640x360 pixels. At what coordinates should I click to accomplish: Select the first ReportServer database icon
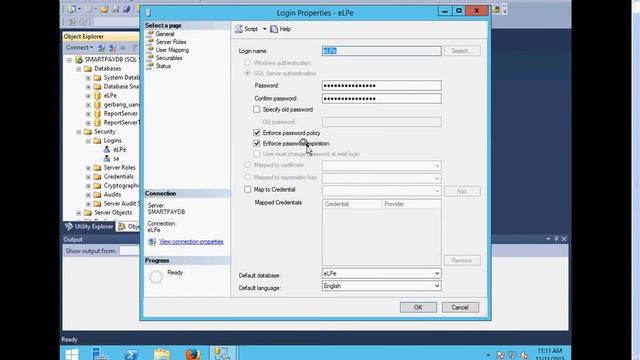97,113
